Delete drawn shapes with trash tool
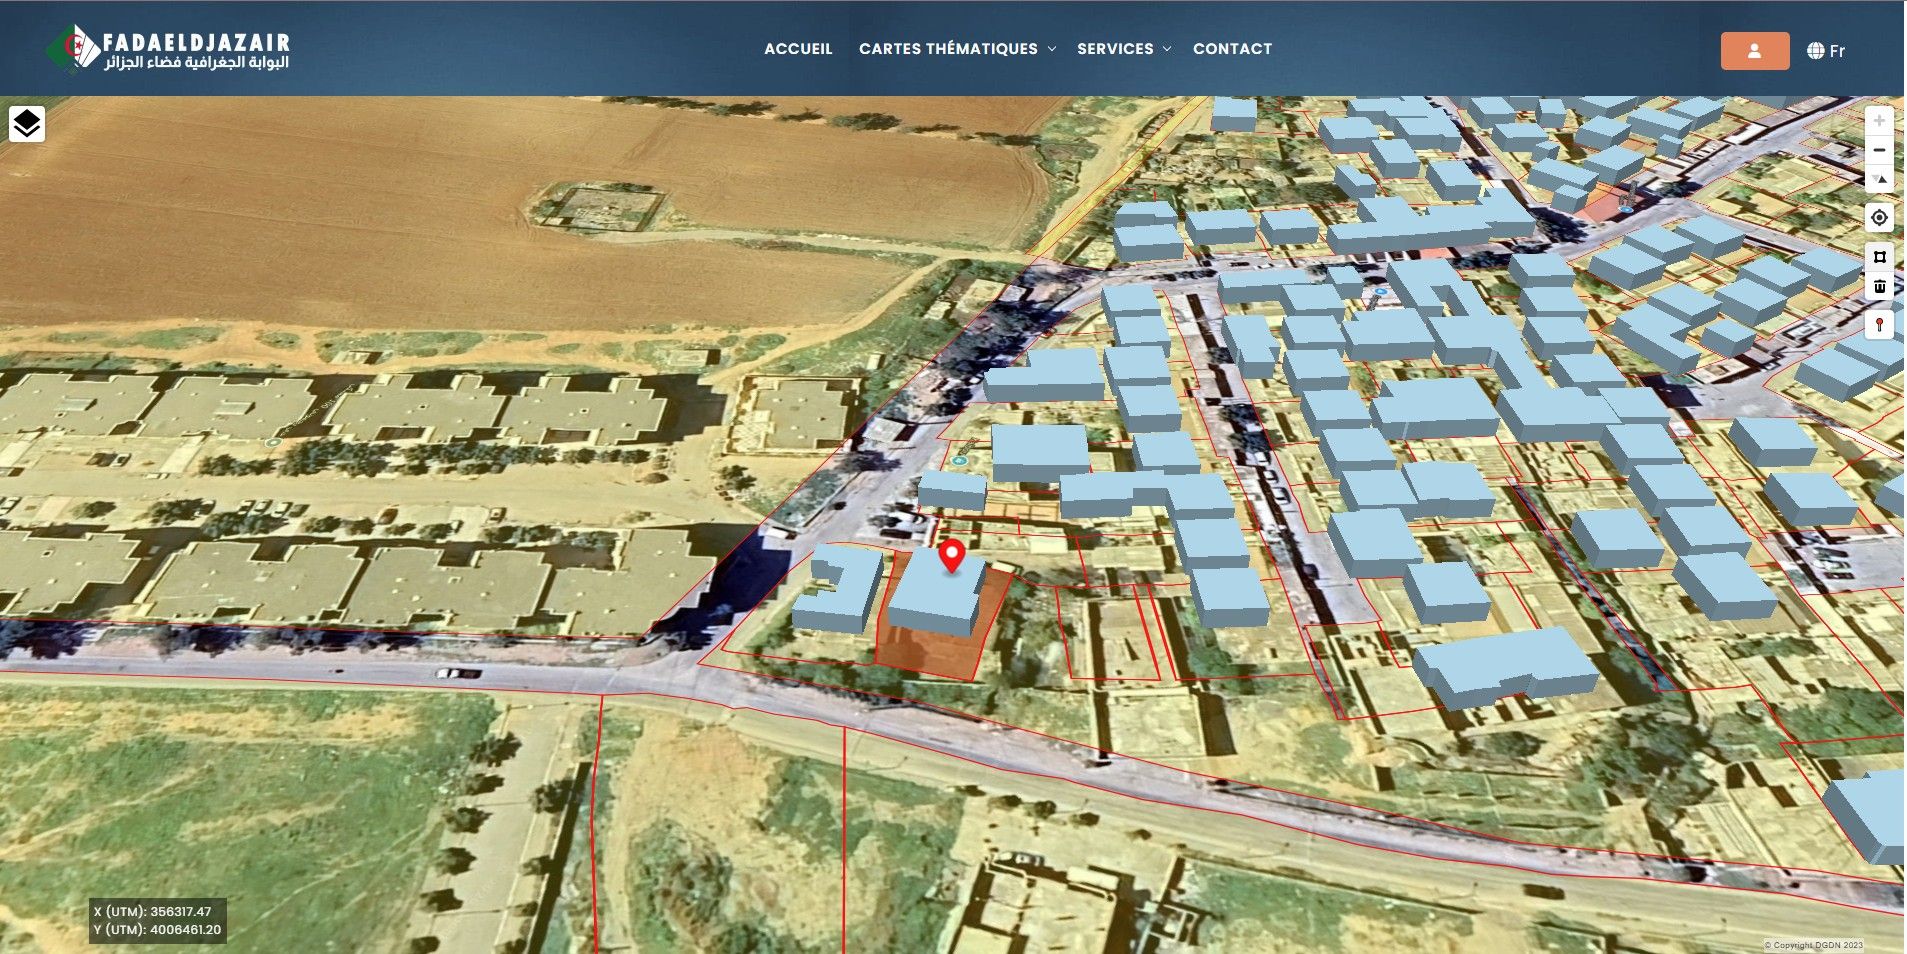This screenshot has height=954, width=1907. click(x=1879, y=286)
